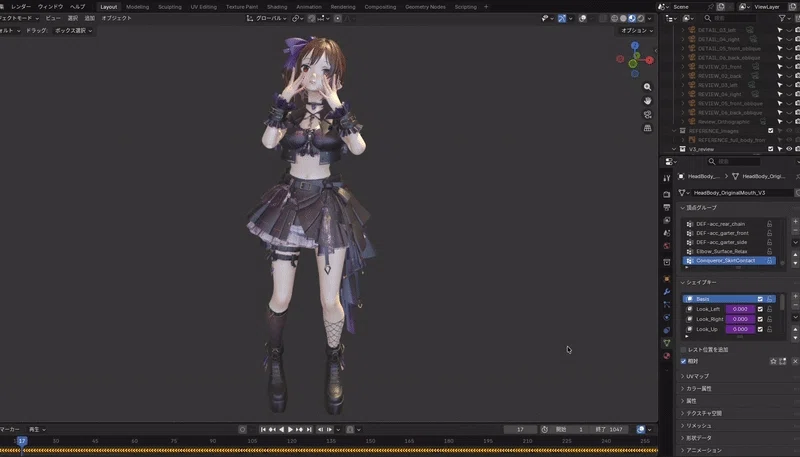800x457 pixels.
Task: Switch to the Shading workspace tab
Action: [277, 7]
